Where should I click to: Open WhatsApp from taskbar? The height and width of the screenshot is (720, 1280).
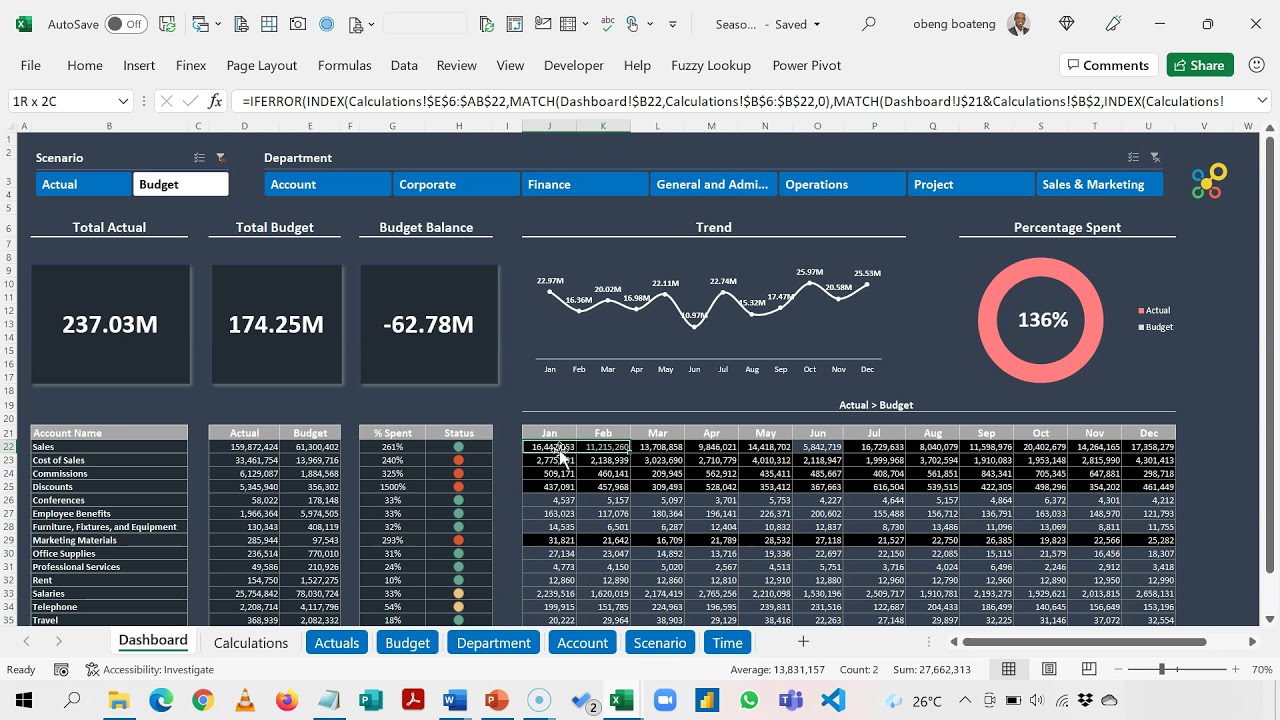[x=749, y=701]
